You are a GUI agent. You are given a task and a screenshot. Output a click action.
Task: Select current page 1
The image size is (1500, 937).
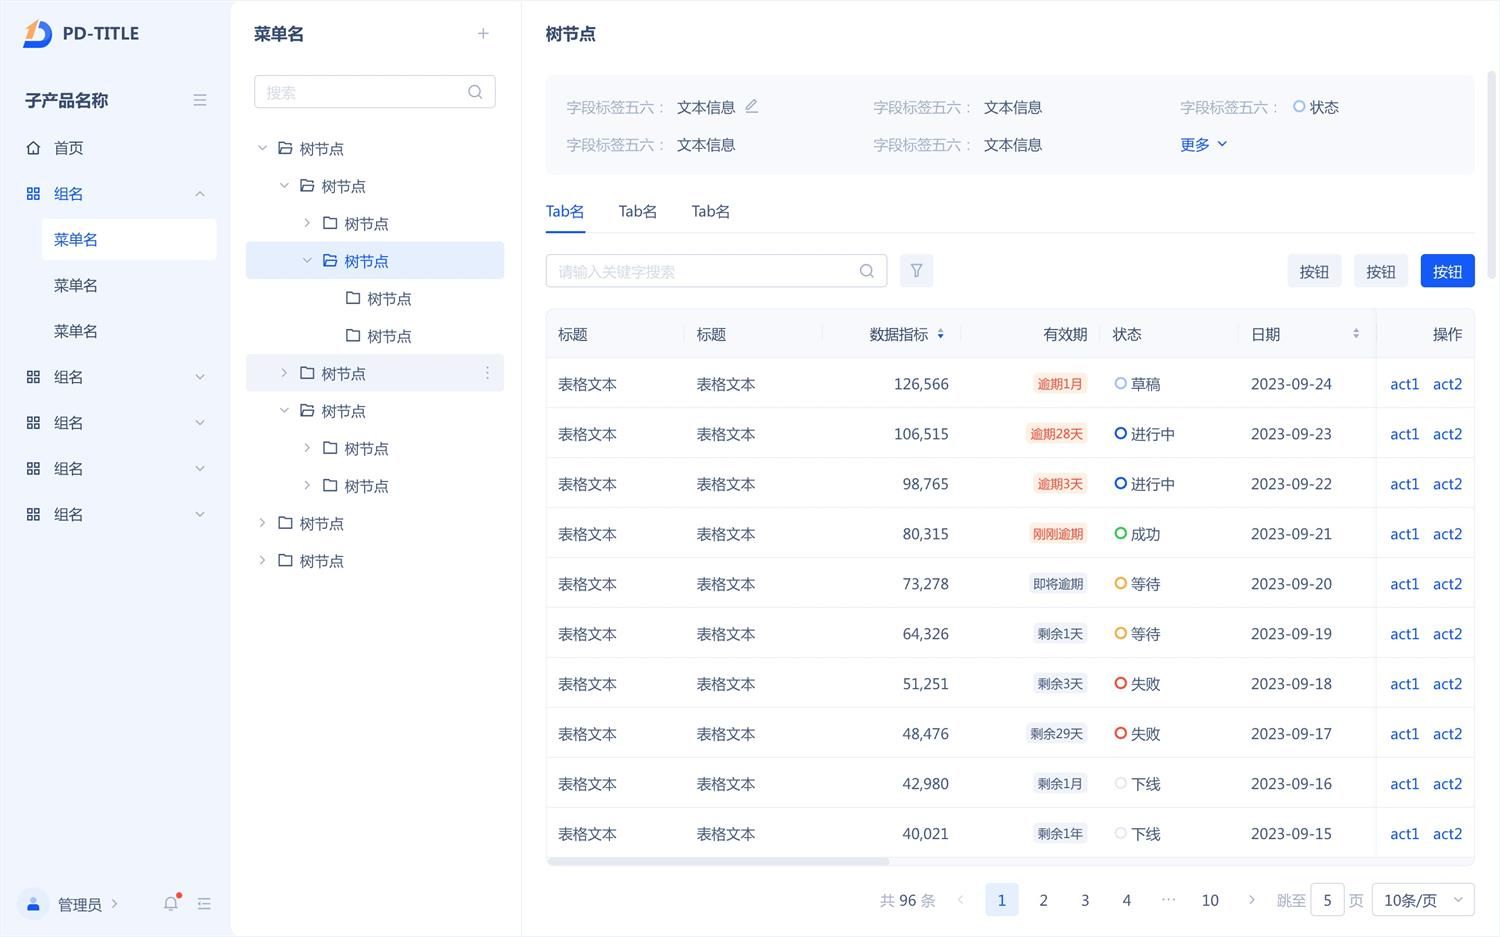pyautogui.click(x=1002, y=900)
